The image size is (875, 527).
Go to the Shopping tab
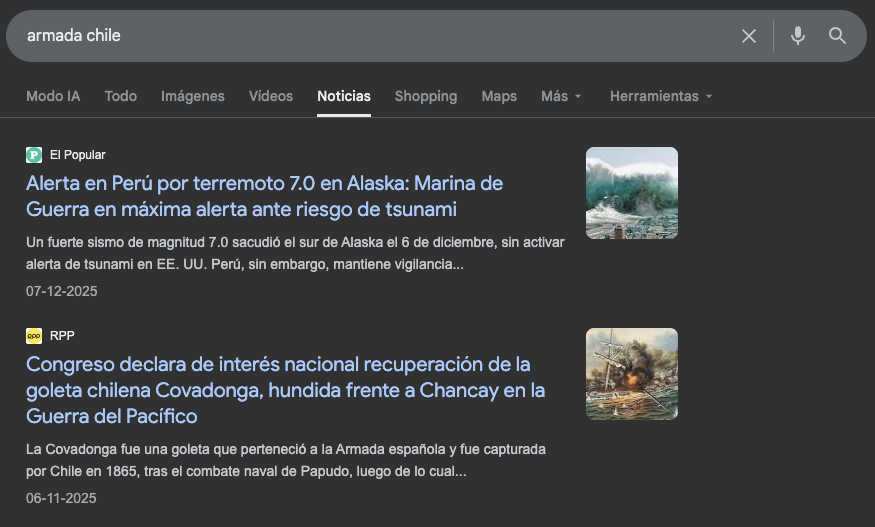425,96
